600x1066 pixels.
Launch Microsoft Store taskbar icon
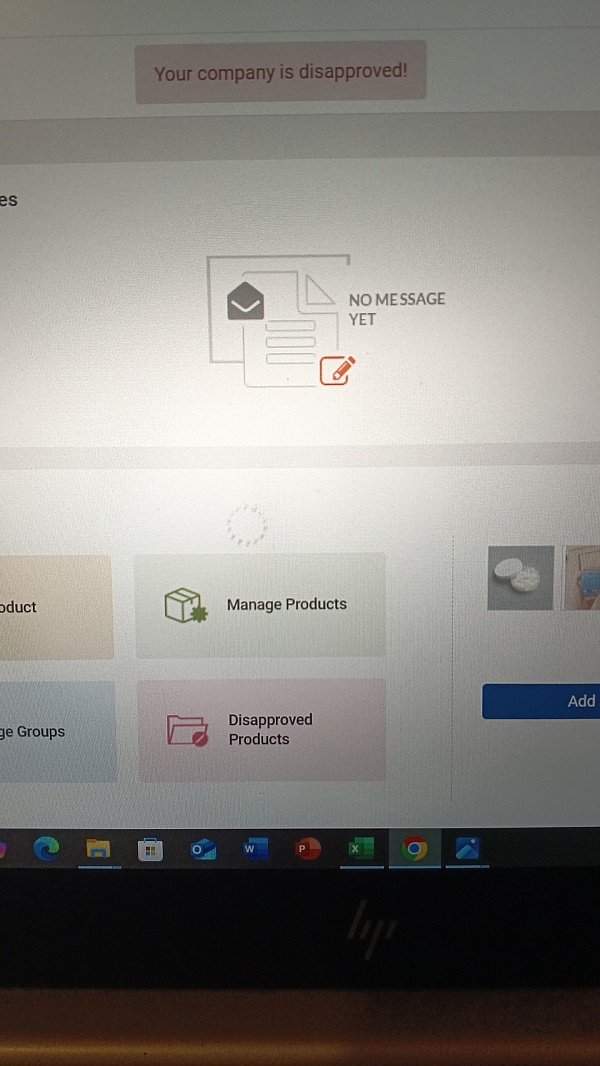[150, 849]
